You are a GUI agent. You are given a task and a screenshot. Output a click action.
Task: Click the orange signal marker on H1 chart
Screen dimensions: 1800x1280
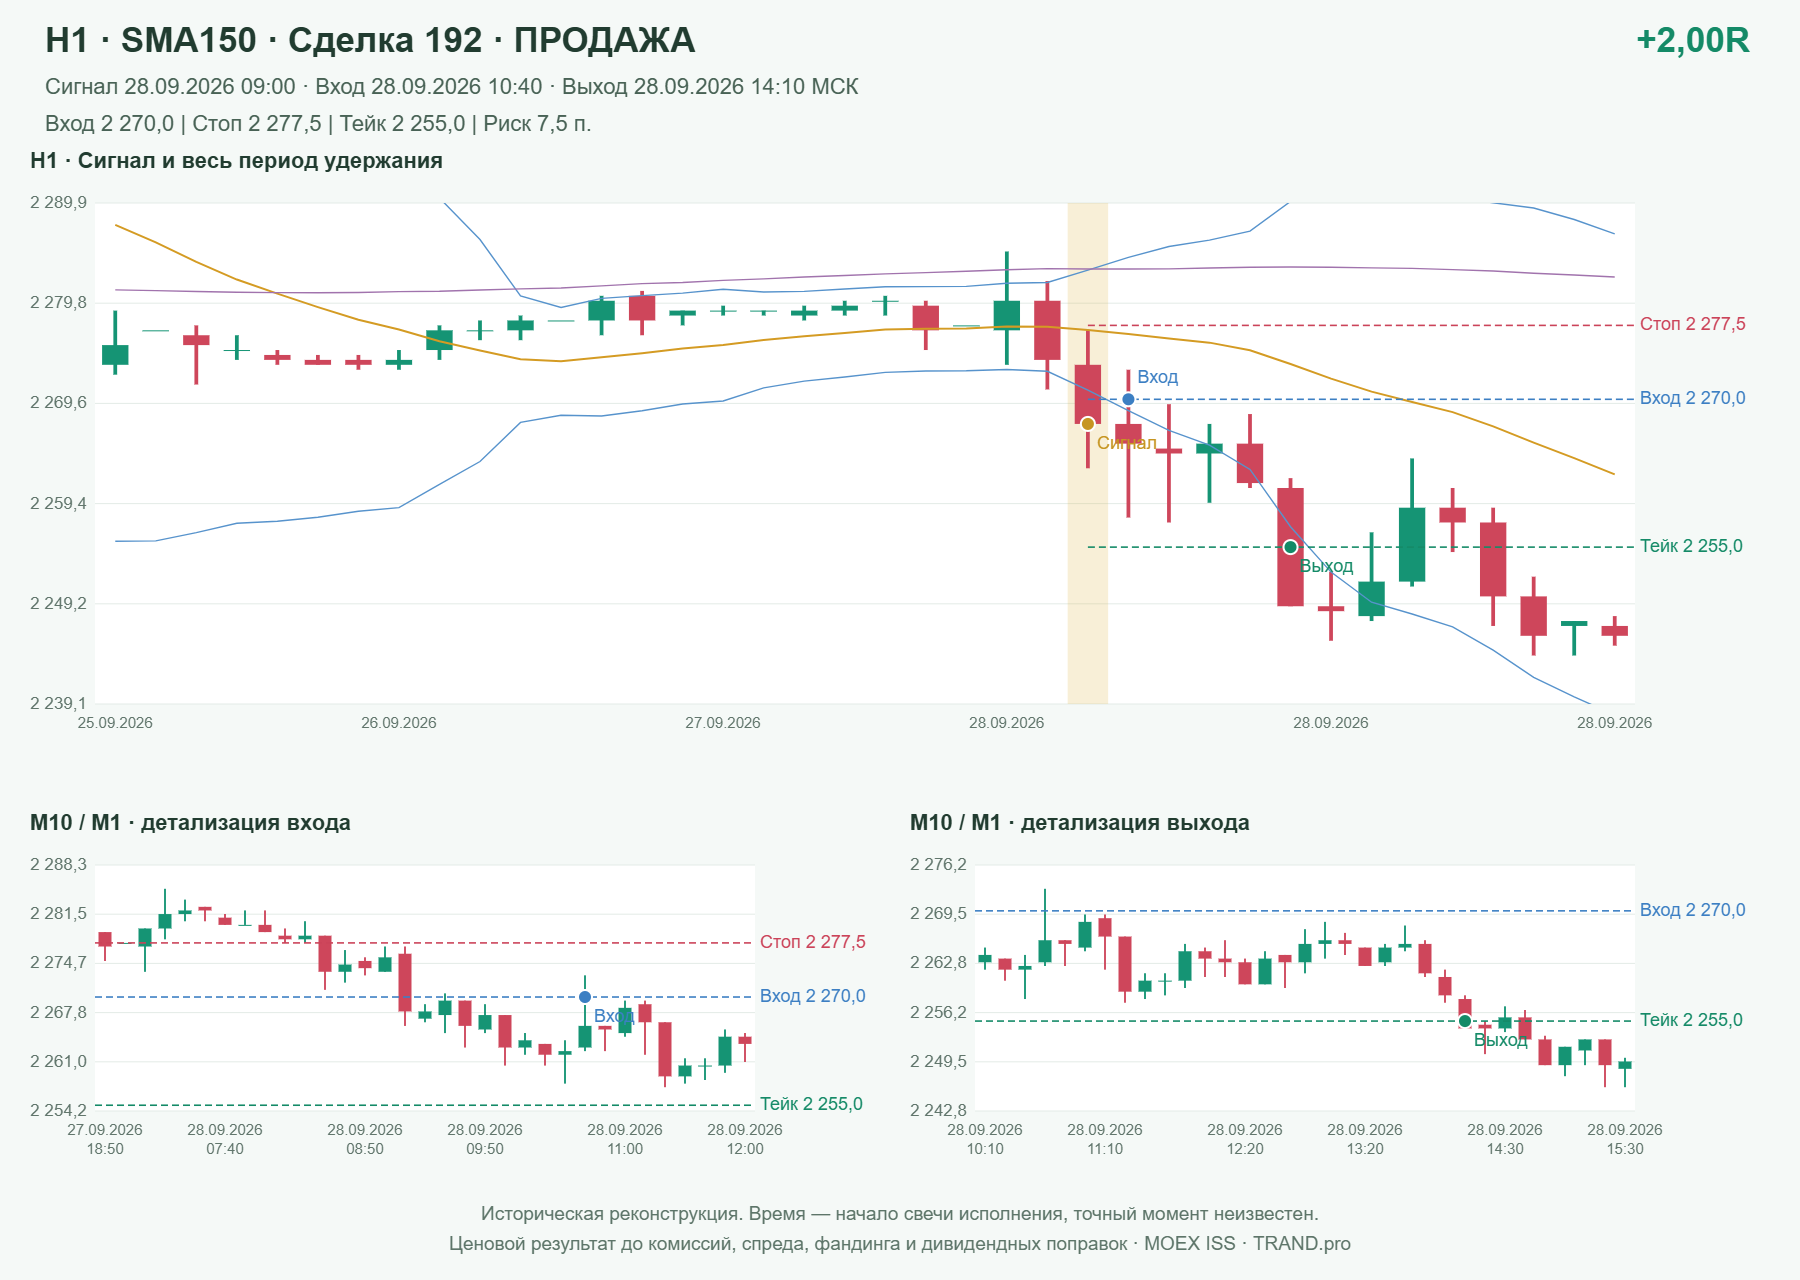1088,424
